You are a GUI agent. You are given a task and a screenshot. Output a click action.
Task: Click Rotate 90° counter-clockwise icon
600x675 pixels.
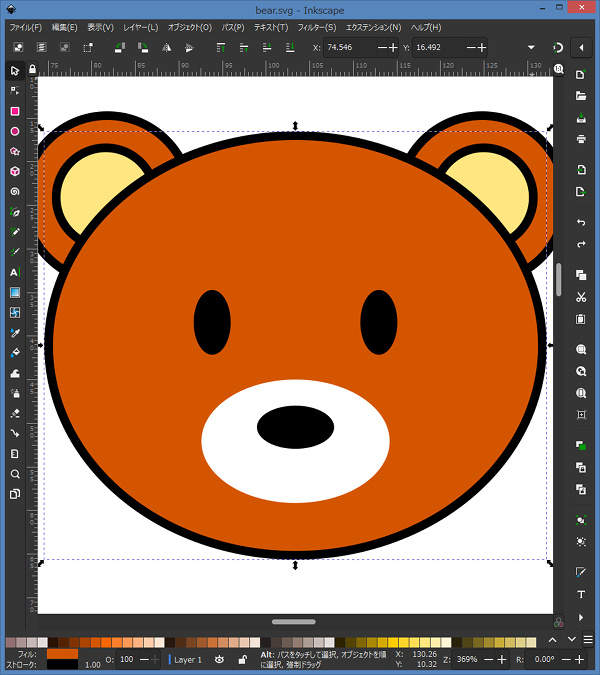point(120,47)
